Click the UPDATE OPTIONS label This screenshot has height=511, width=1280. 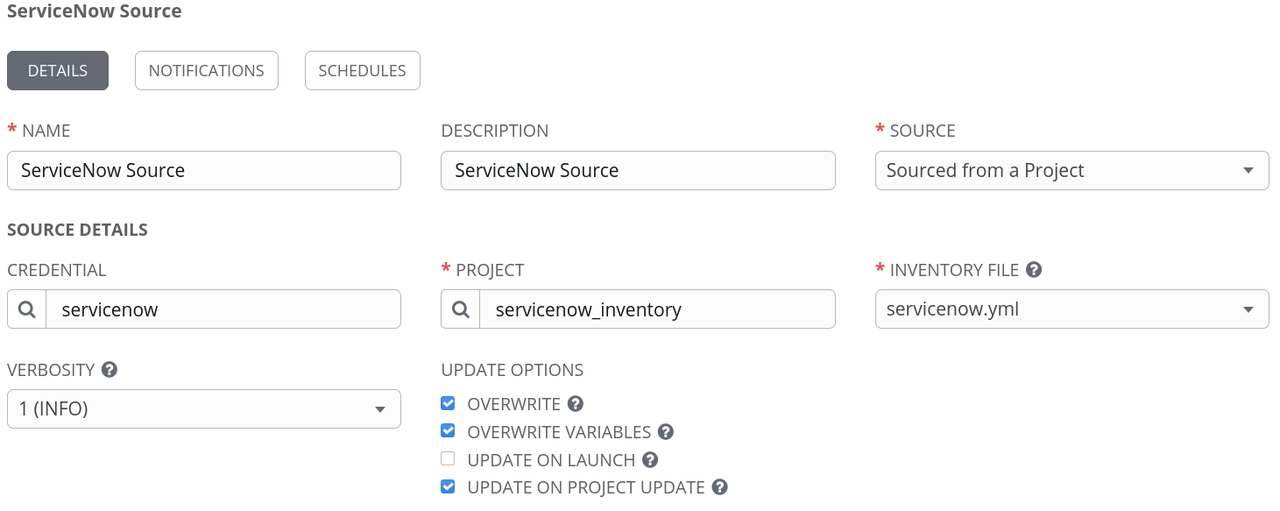[x=512, y=370]
